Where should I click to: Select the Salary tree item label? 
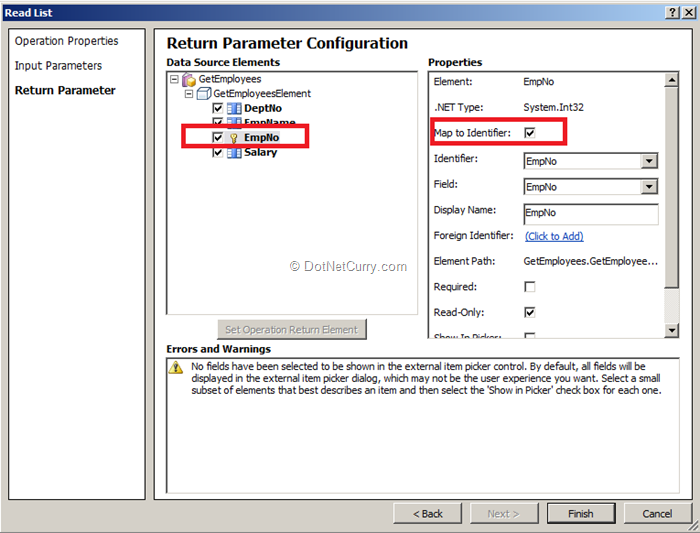coord(261,153)
